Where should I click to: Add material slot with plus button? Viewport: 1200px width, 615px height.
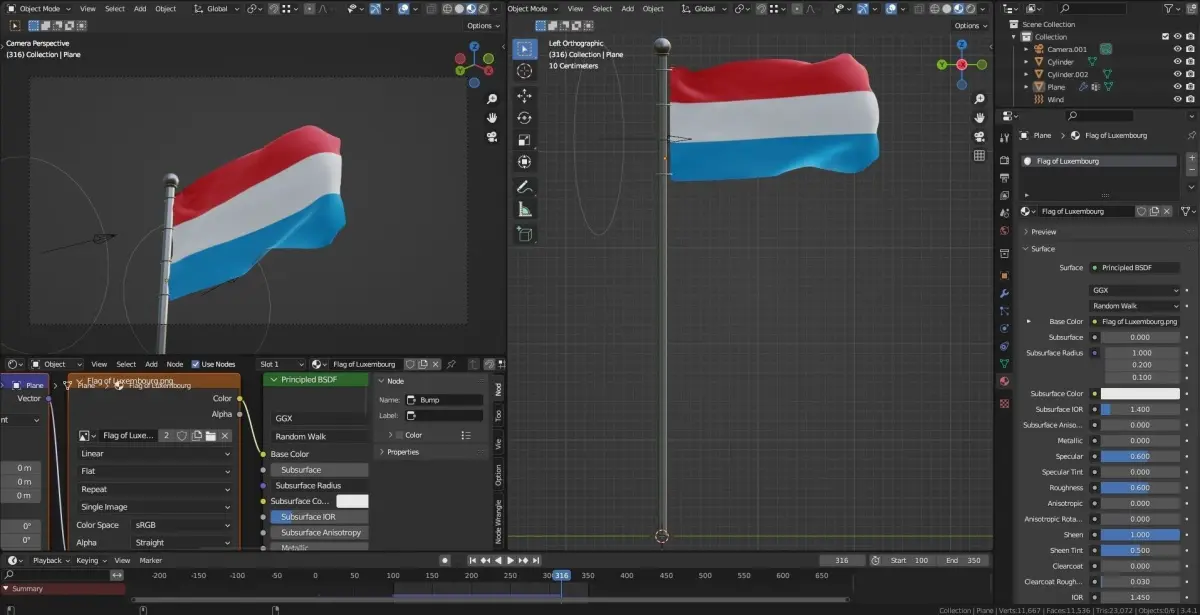(1190, 160)
